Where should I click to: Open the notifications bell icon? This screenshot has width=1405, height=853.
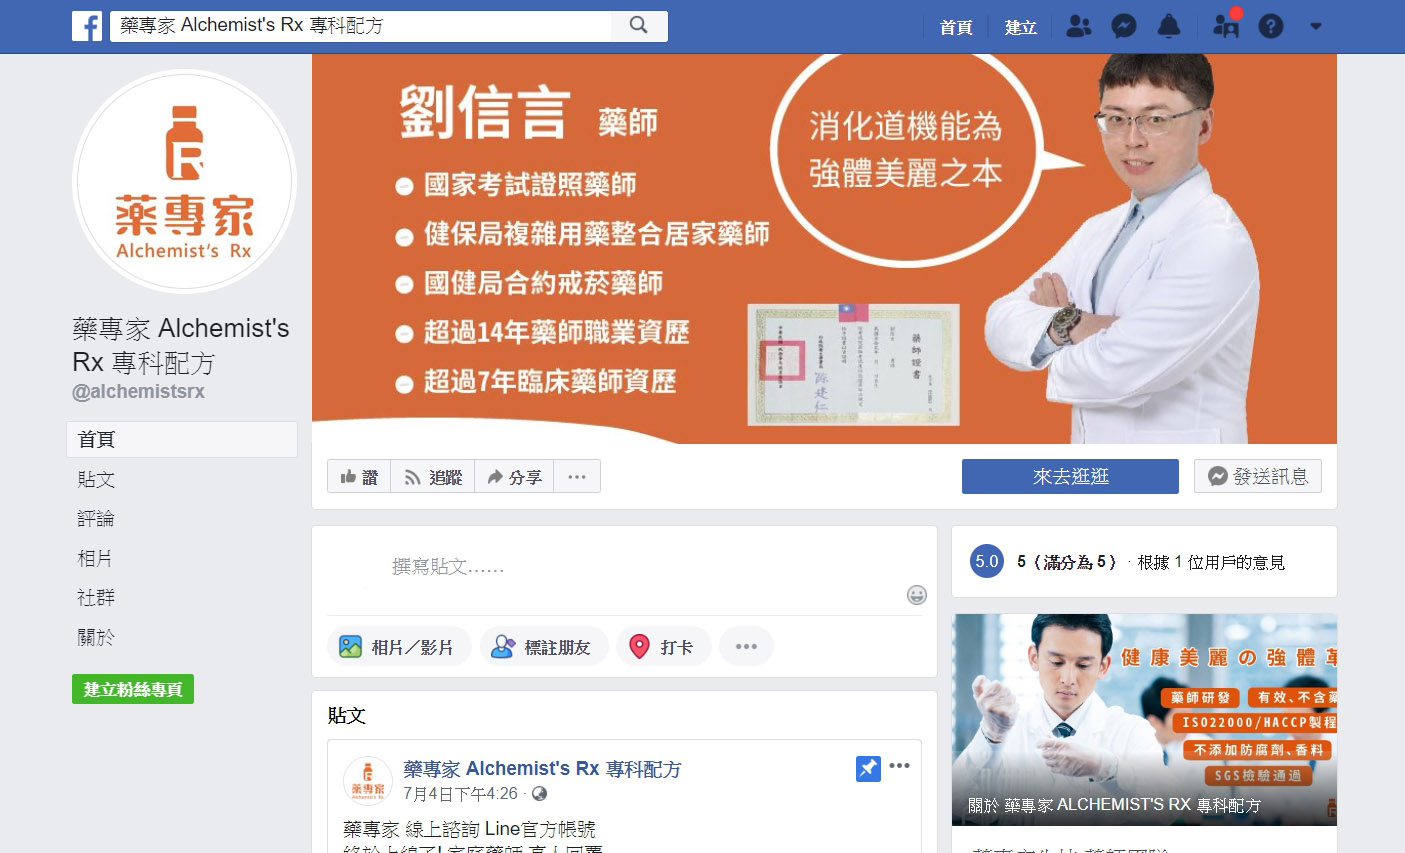[1169, 27]
